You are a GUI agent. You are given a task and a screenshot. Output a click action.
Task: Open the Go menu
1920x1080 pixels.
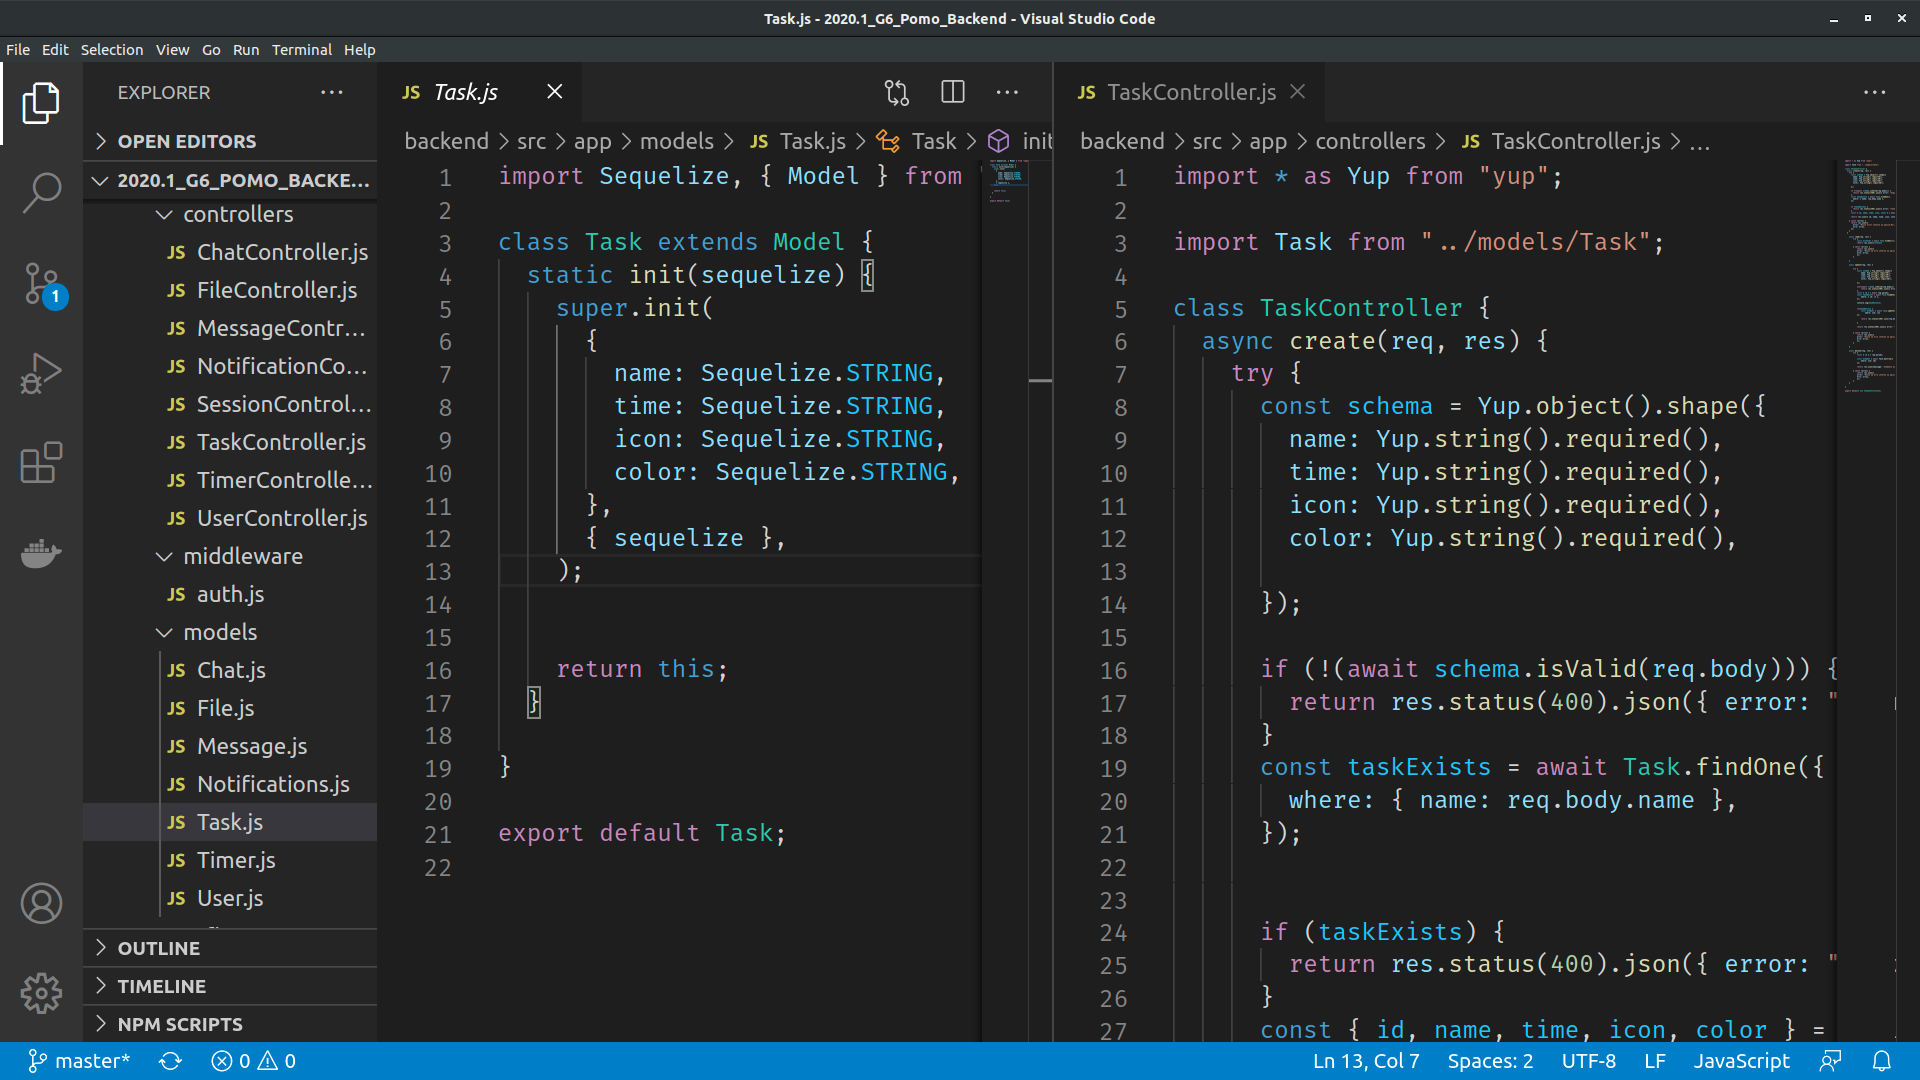(x=211, y=49)
